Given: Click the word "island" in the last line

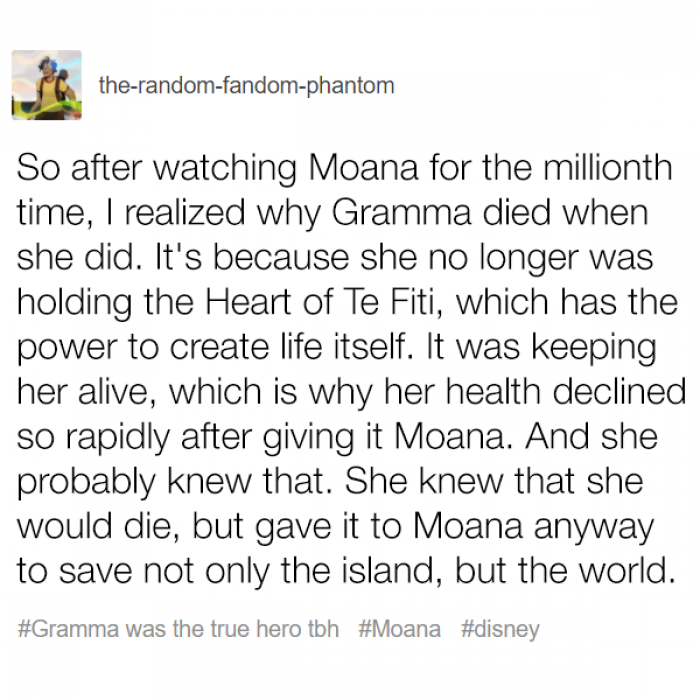Looking at the screenshot, I should [x=386, y=570].
